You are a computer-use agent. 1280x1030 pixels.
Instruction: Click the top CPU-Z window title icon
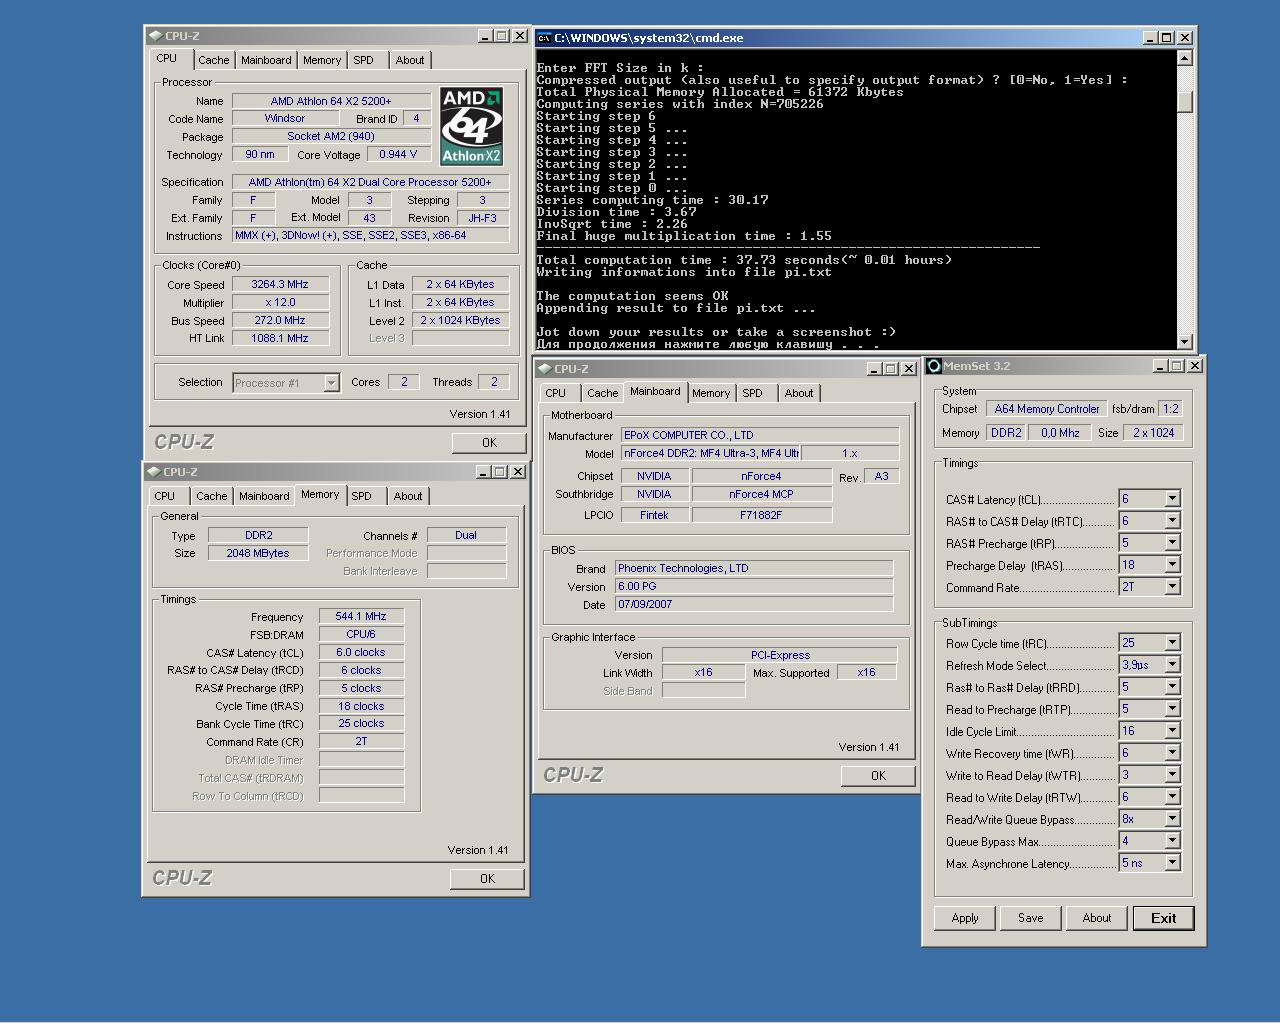click(155, 36)
